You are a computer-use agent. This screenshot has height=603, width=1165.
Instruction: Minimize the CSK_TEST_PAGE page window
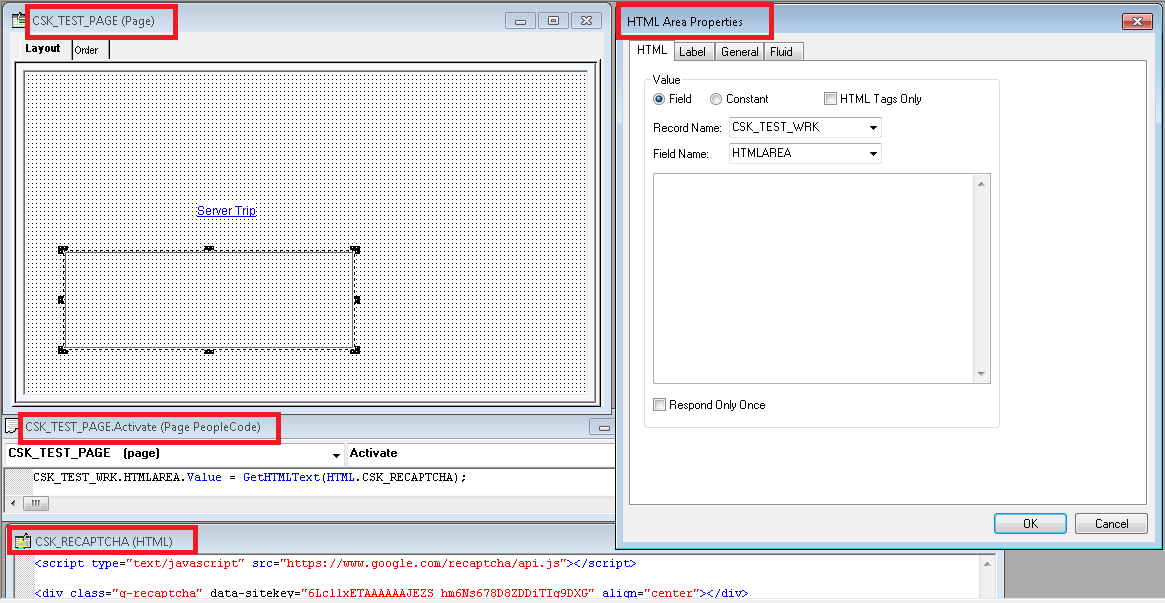(520, 21)
